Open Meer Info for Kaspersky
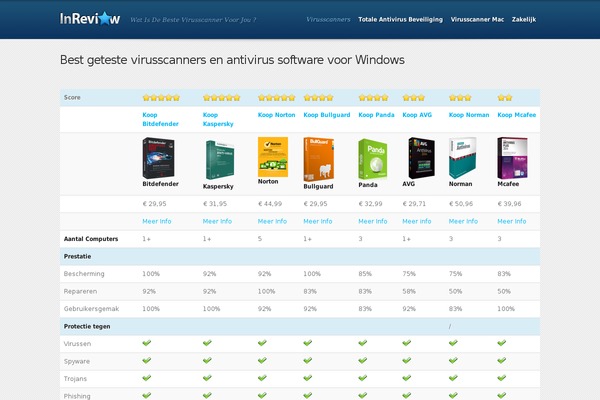The image size is (600, 400). pyautogui.click(x=217, y=221)
